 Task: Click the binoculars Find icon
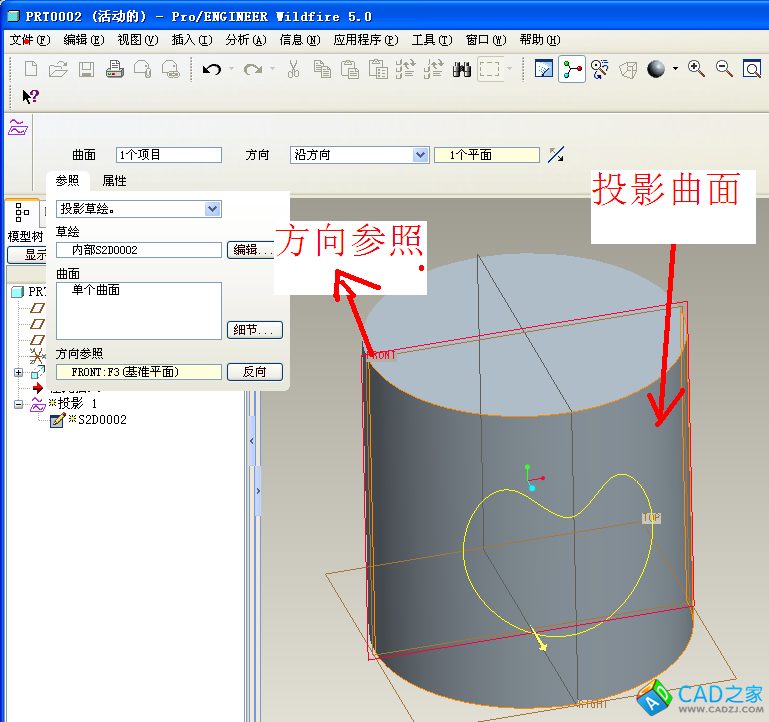[x=461, y=69]
